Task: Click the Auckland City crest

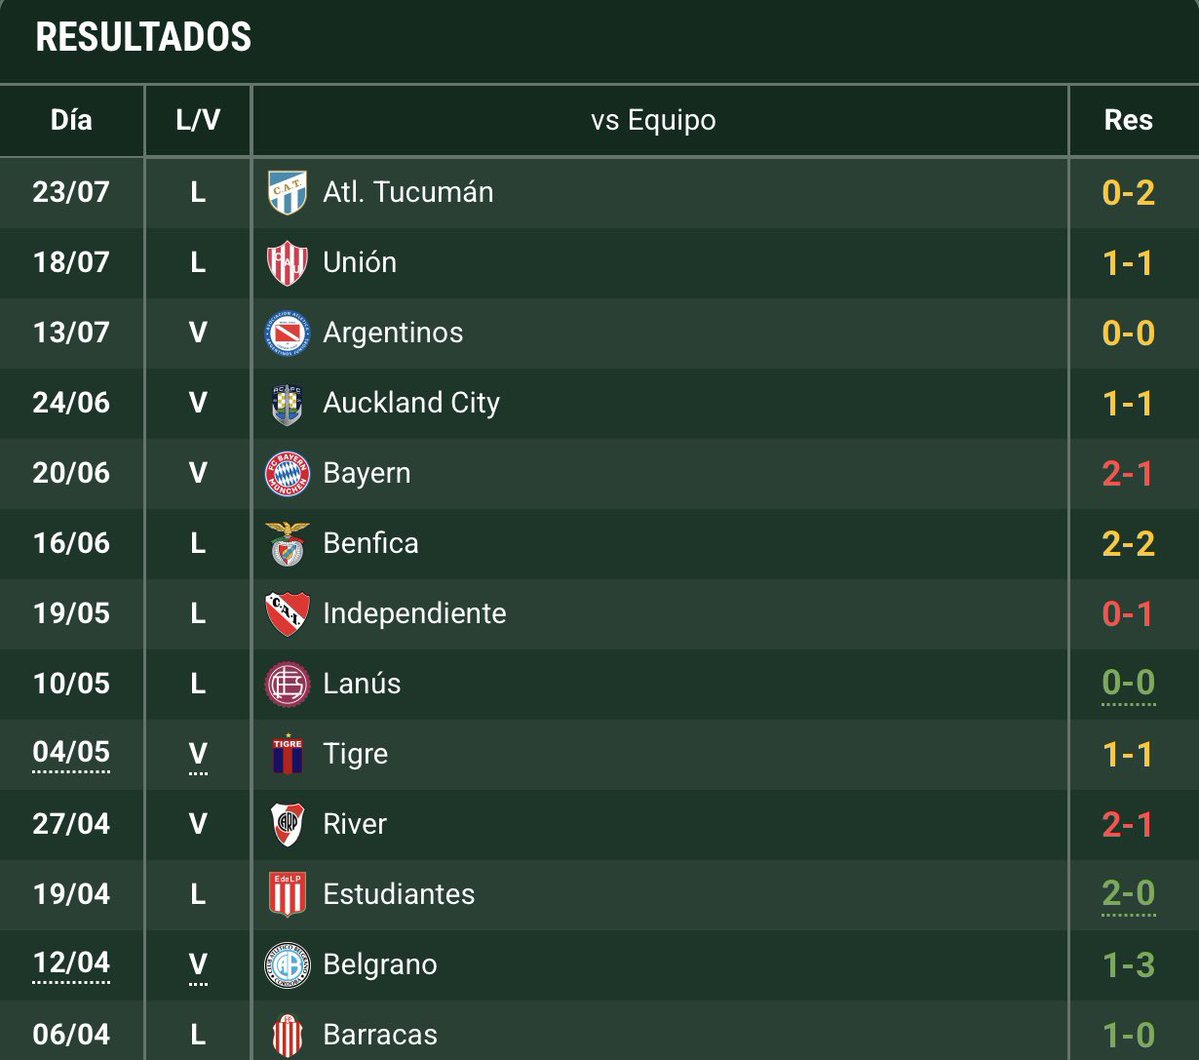Action: (288, 404)
